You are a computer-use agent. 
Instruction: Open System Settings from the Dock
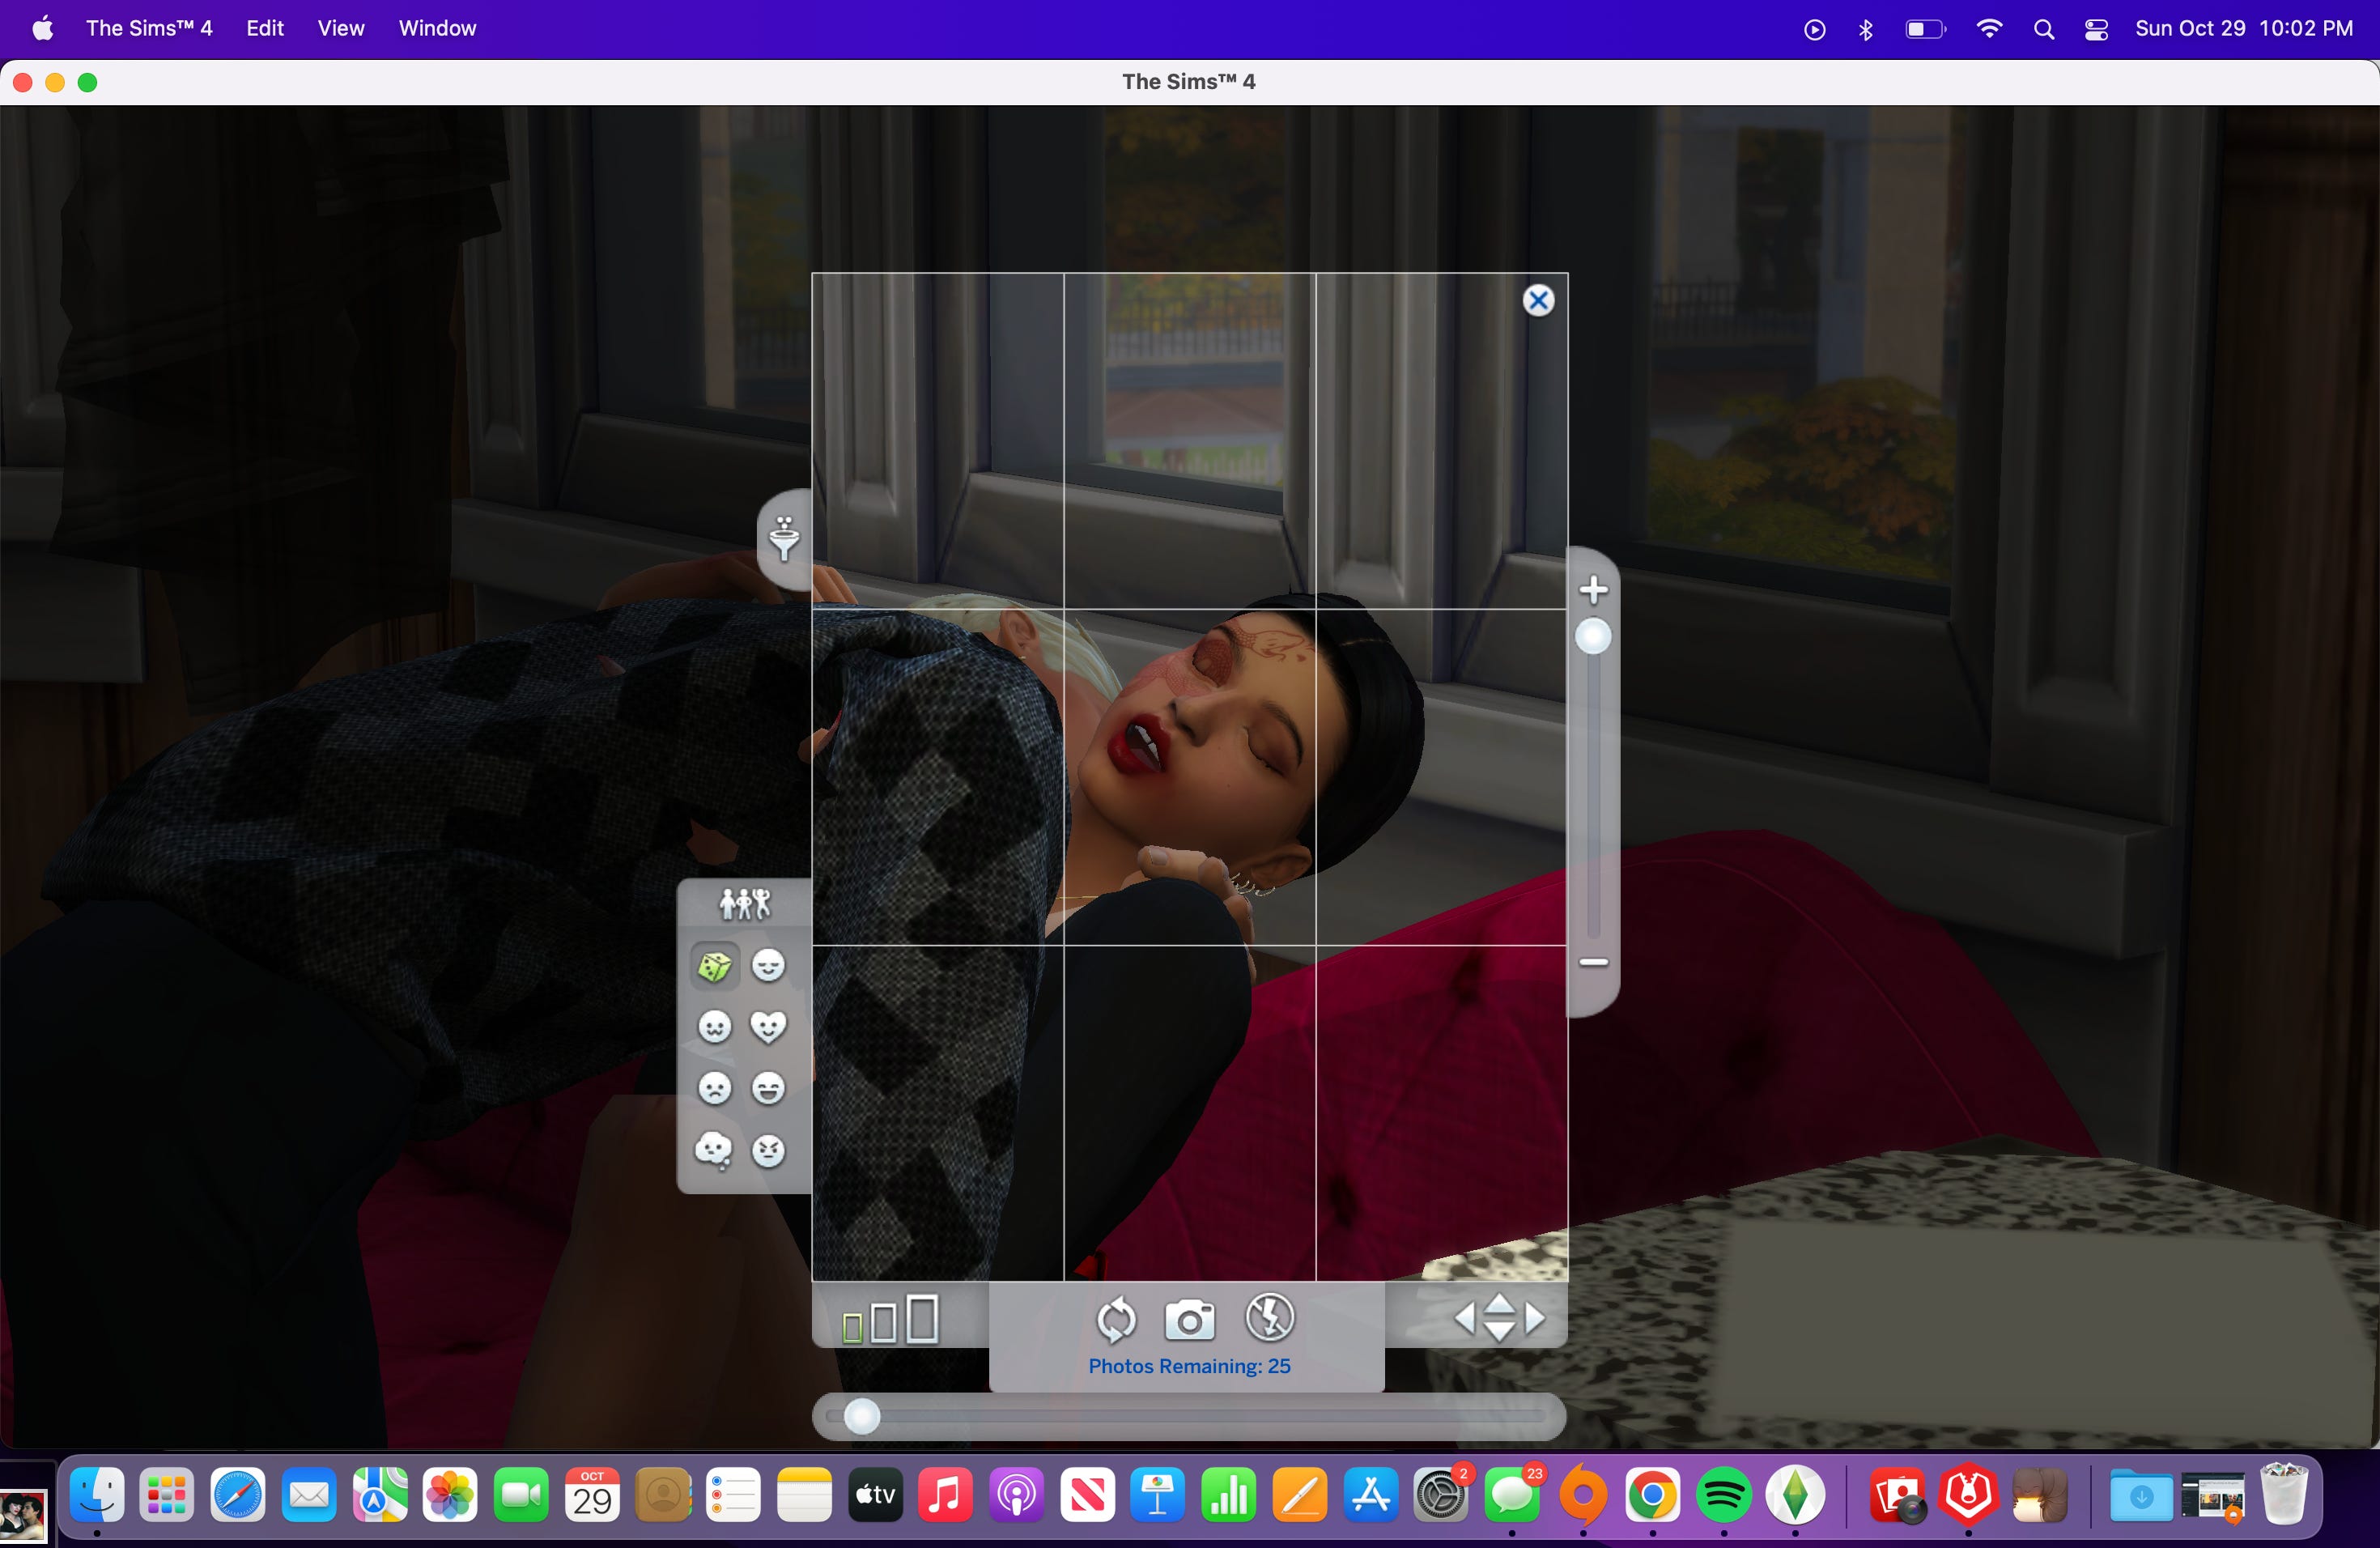(x=1441, y=1495)
